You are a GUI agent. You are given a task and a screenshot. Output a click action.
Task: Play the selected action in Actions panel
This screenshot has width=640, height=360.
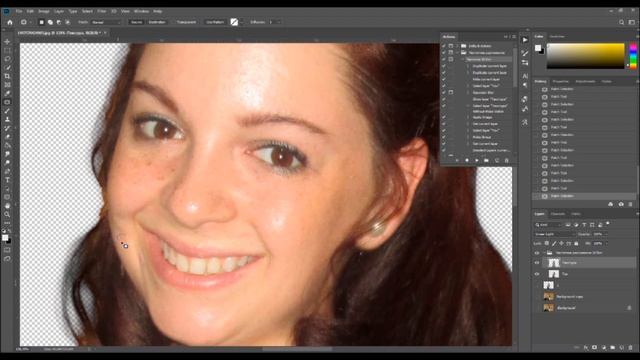(x=477, y=160)
